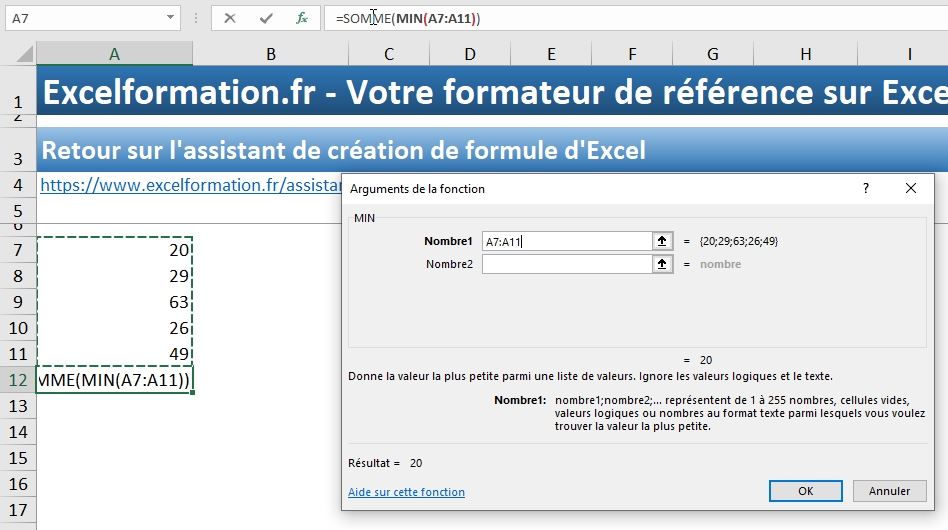Select row 11 header
The height and width of the screenshot is (530, 948).
coord(18,354)
